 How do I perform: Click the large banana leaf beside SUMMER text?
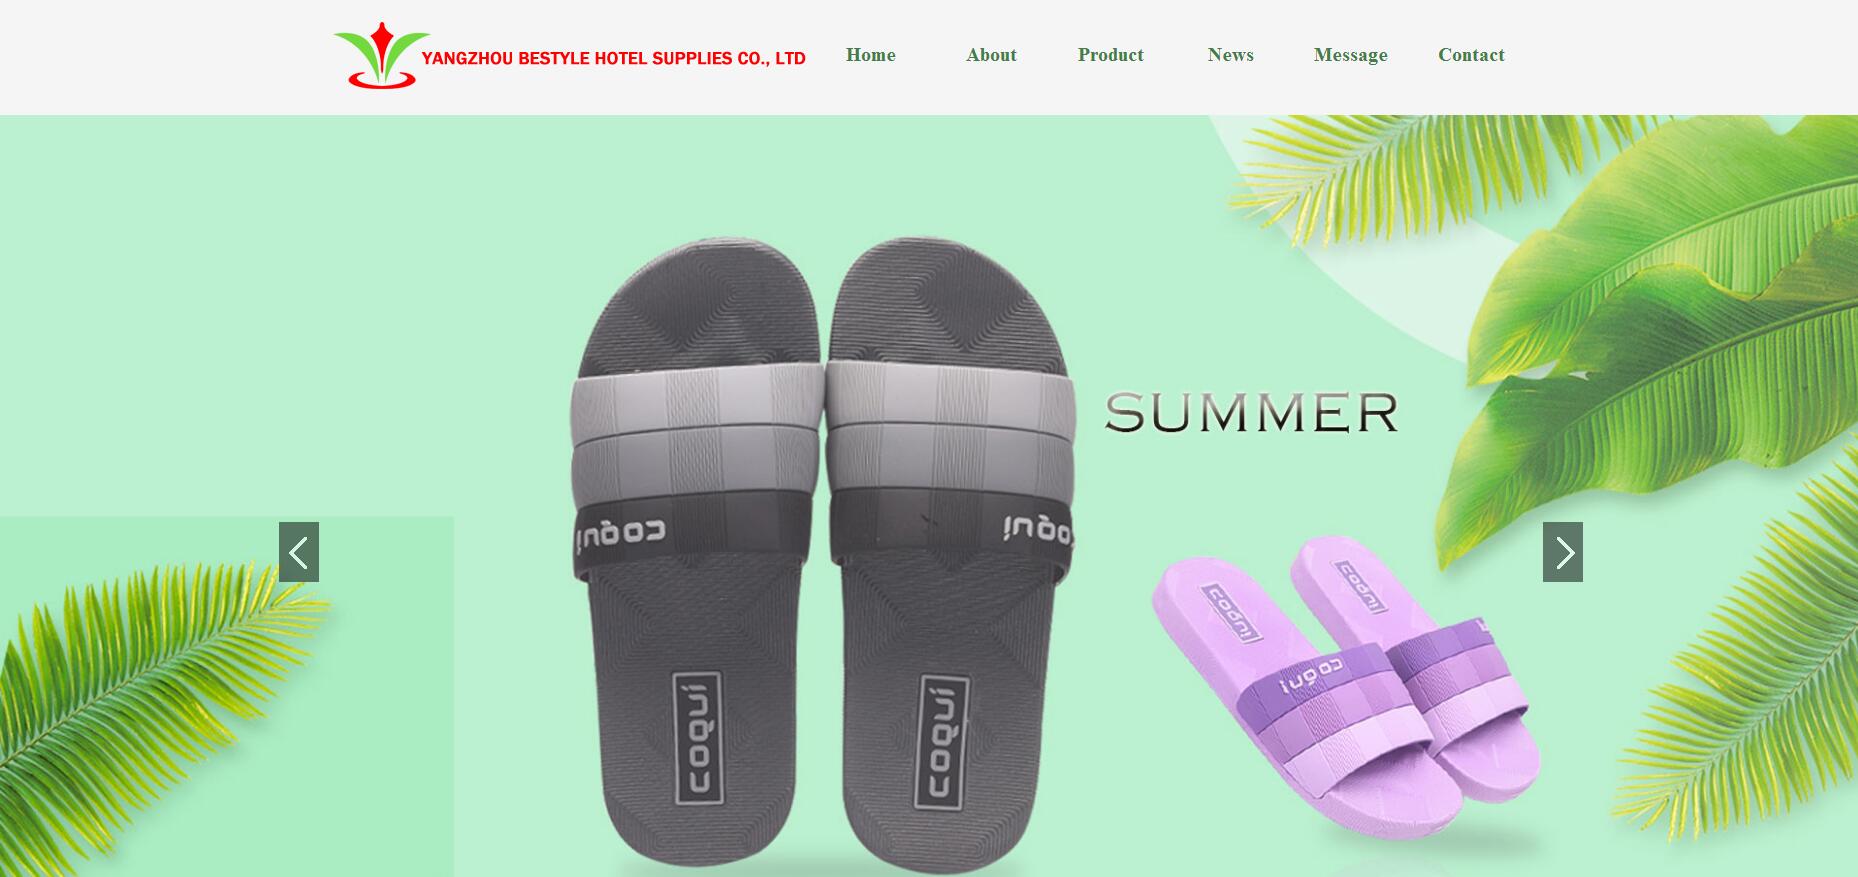click(1650, 330)
